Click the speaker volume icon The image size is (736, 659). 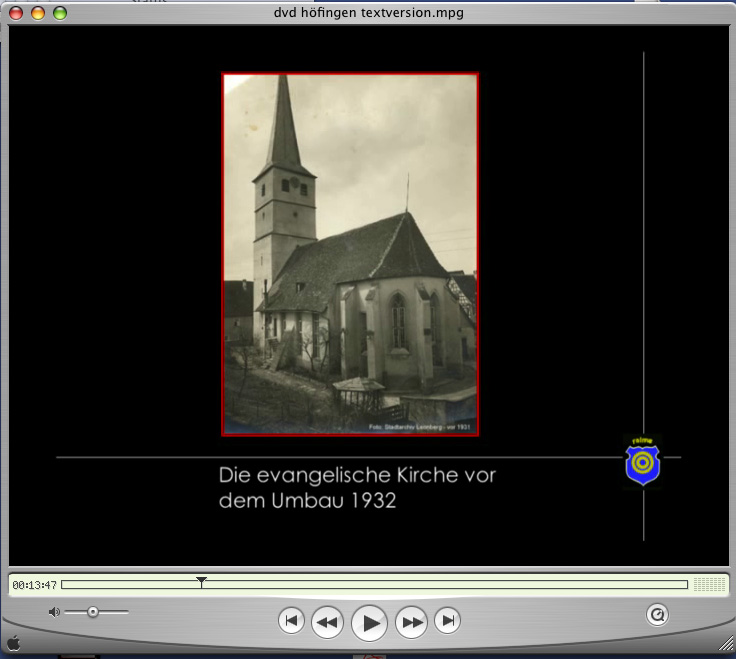coord(54,612)
